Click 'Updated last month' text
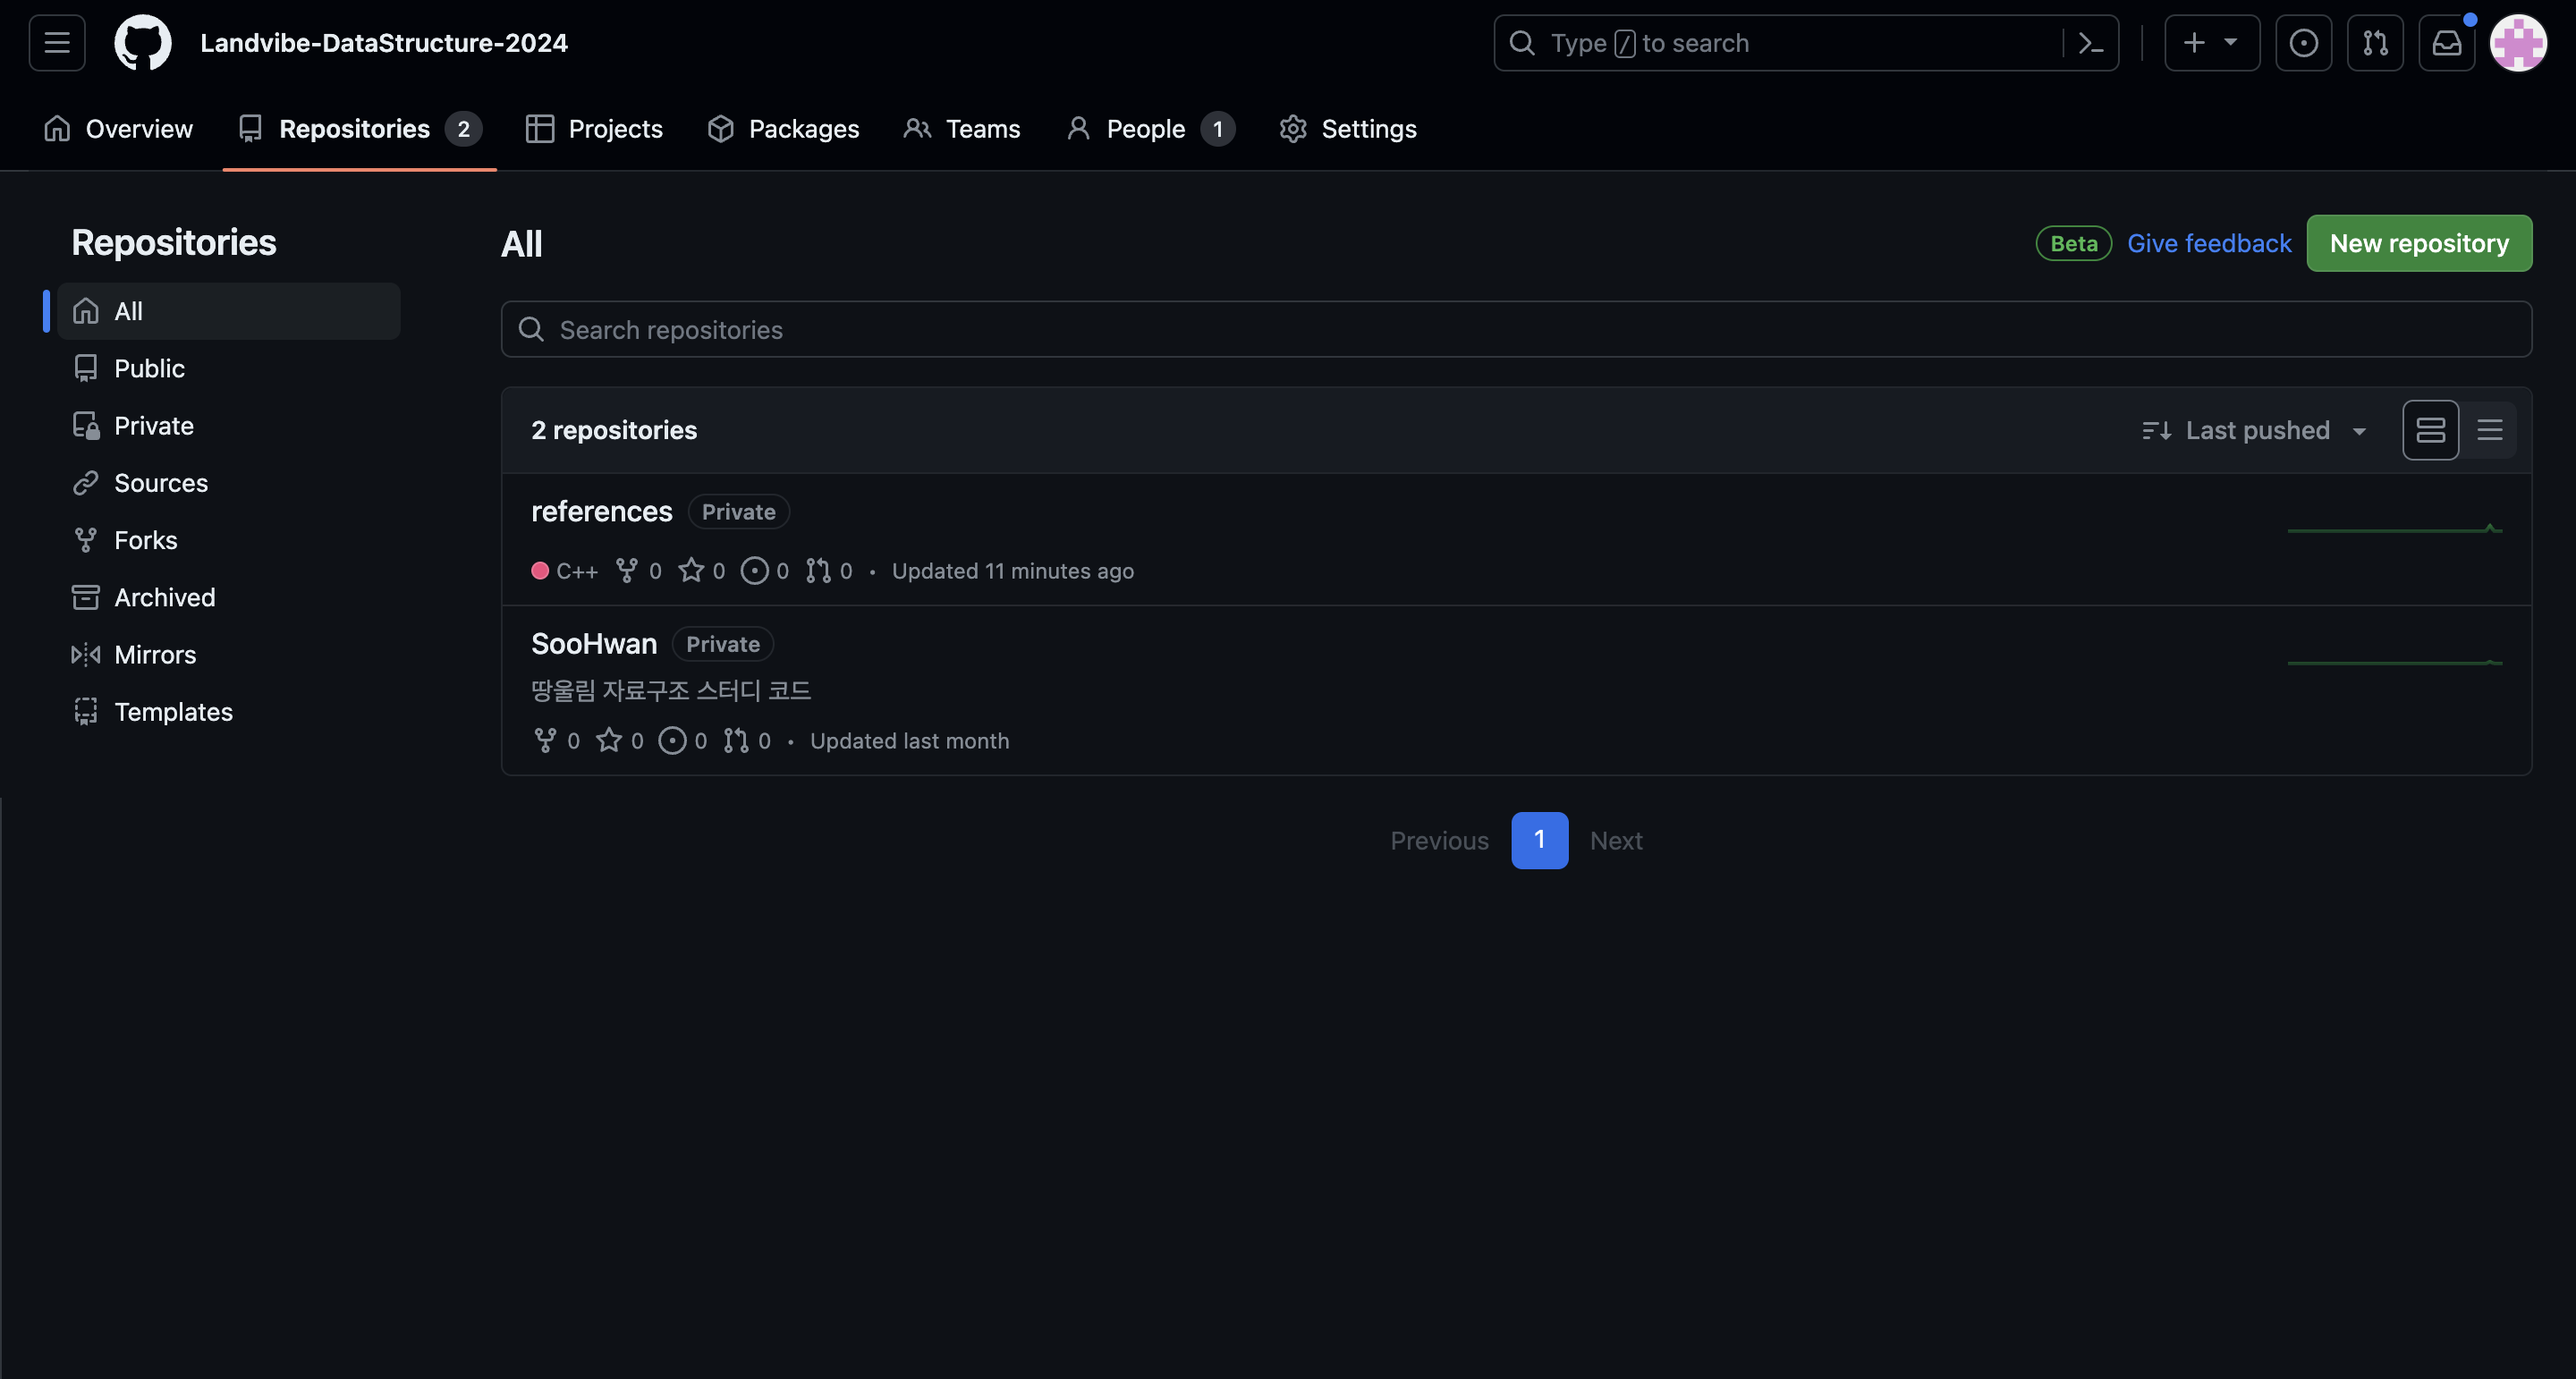Image resolution: width=2576 pixels, height=1379 pixels. (x=910, y=740)
